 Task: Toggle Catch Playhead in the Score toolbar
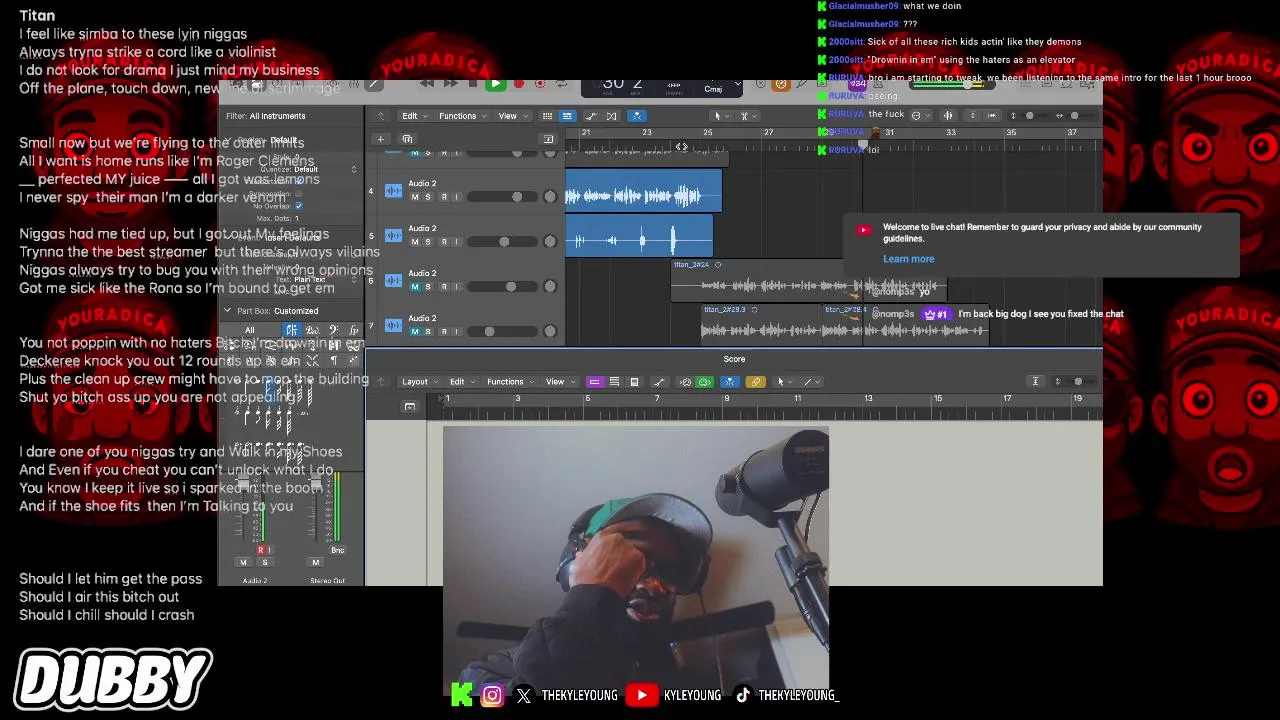click(x=730, y=382)
